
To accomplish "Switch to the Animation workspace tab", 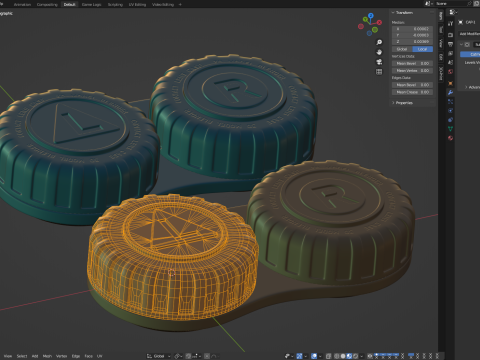I will point(22,4).
